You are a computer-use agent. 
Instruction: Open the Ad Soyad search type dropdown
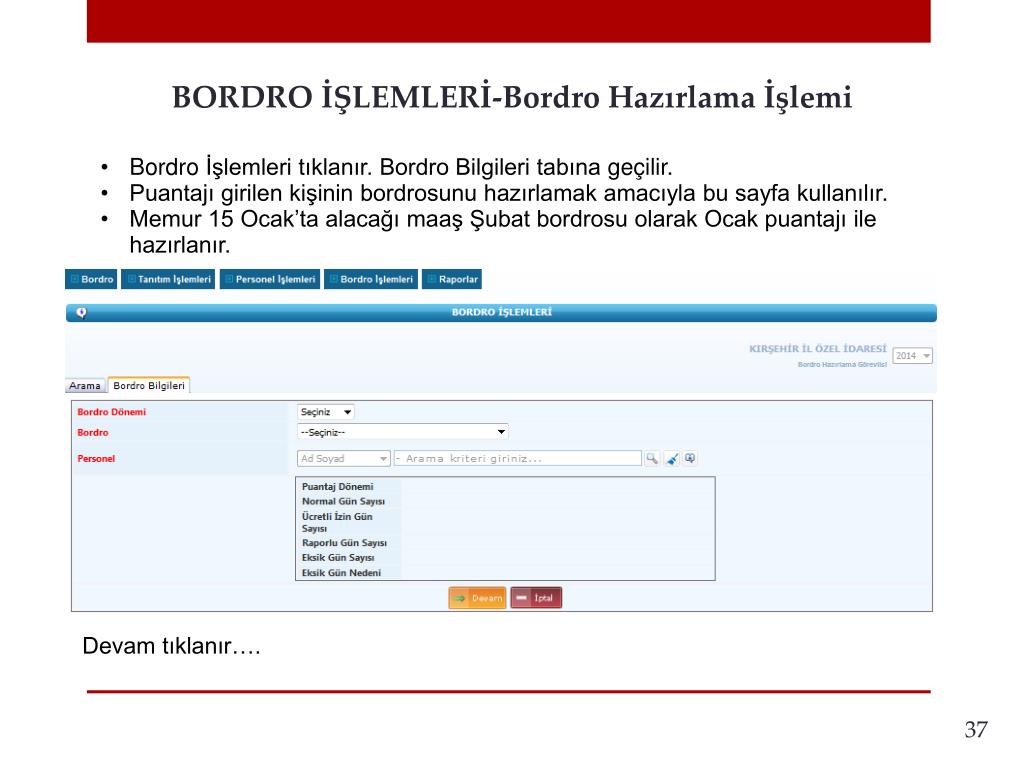pyautogui.click(x=344, y=459)
